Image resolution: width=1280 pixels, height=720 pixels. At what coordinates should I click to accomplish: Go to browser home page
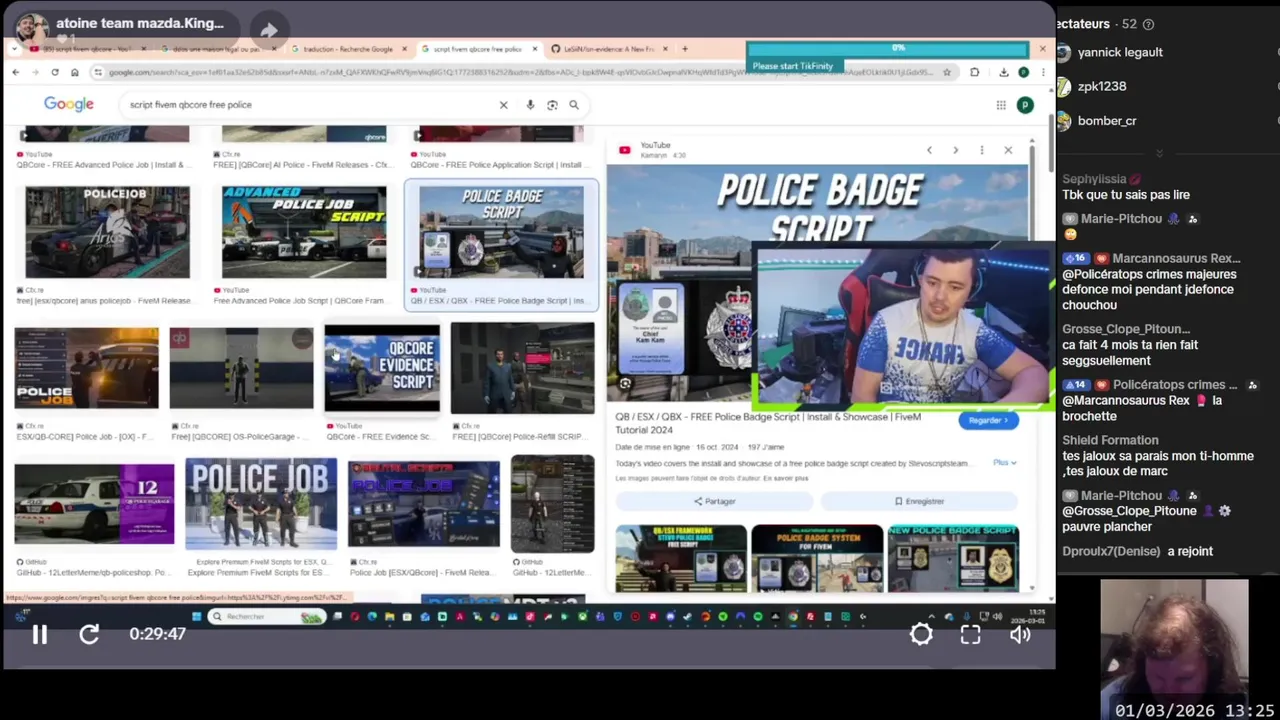[74, 72]
